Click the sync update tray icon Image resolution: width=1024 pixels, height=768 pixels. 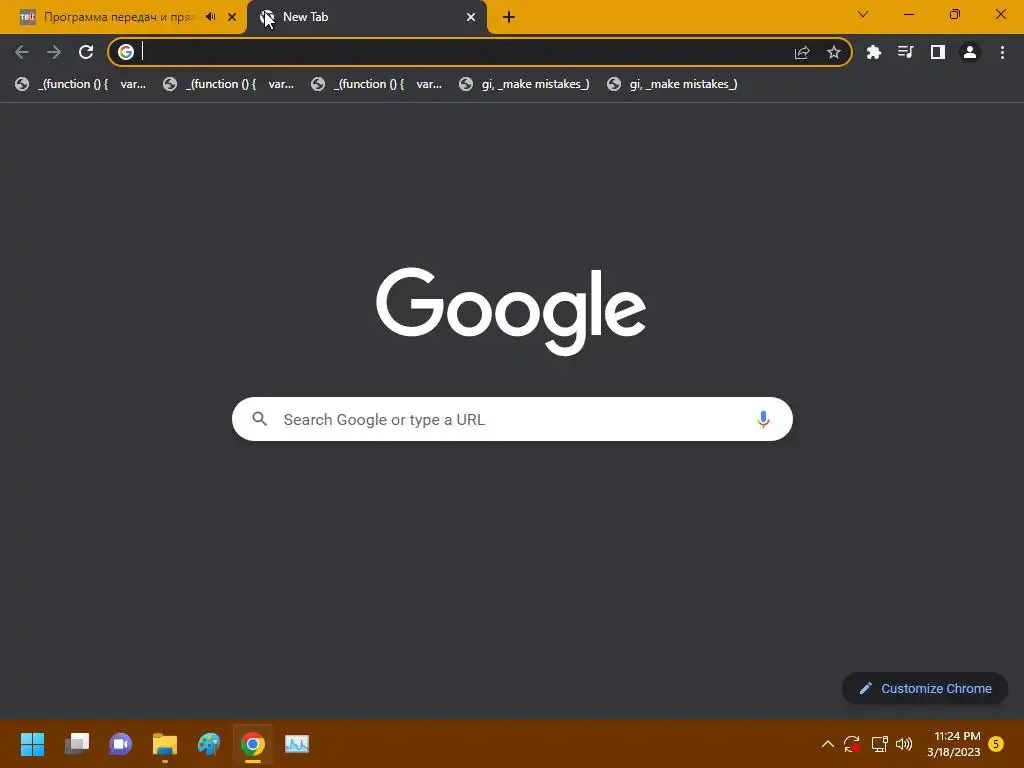(852, 744)
